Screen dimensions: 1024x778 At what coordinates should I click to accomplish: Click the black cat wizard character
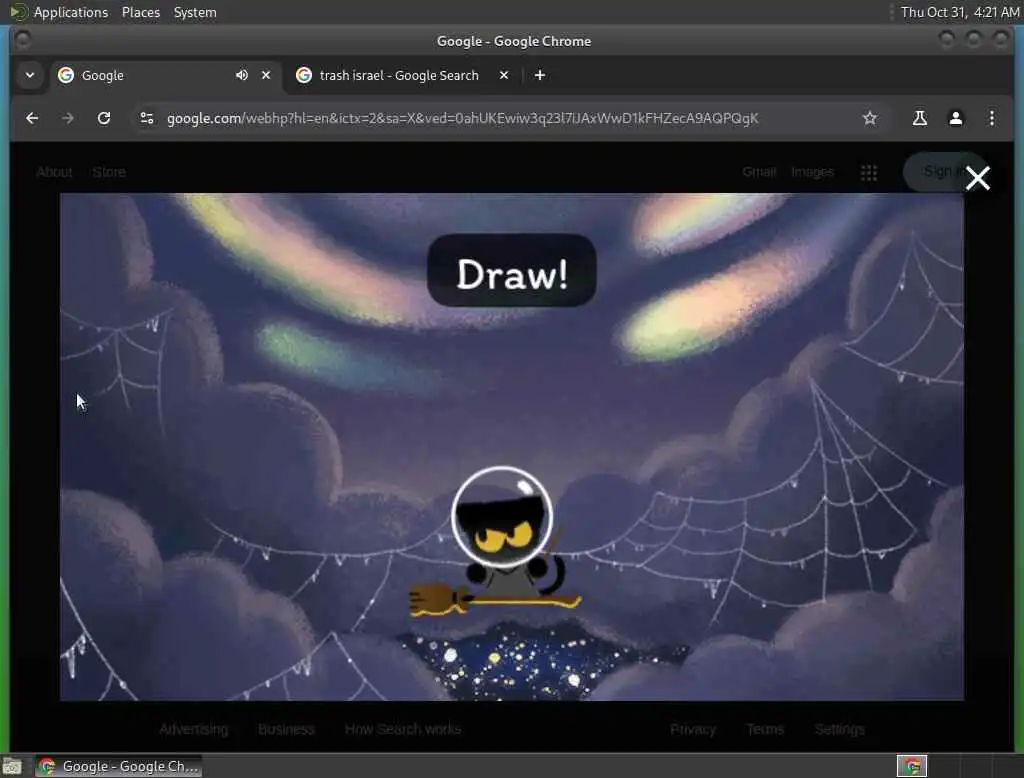click(x=500, y=542)
